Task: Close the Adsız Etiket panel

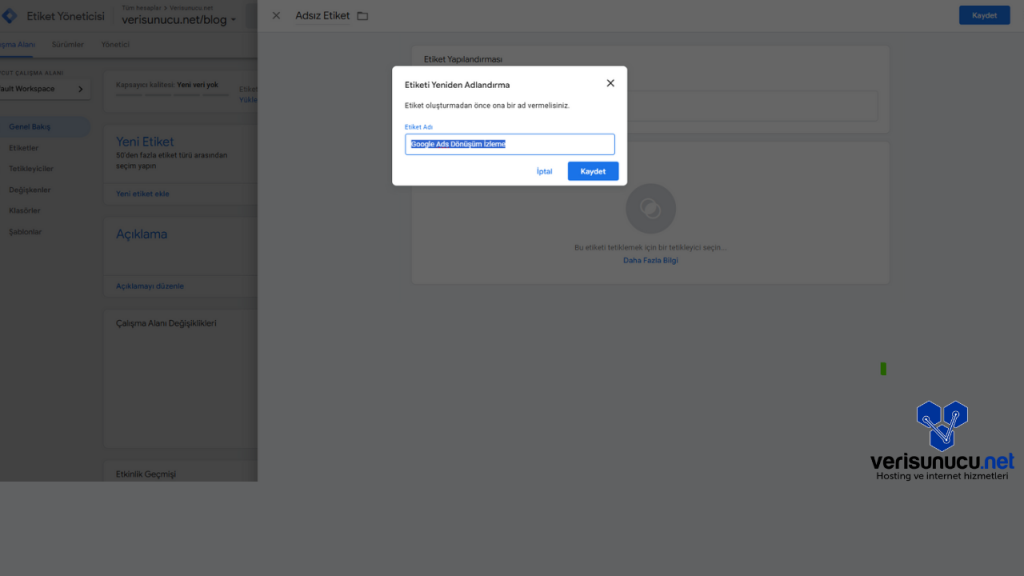Action: coord(276,16)
